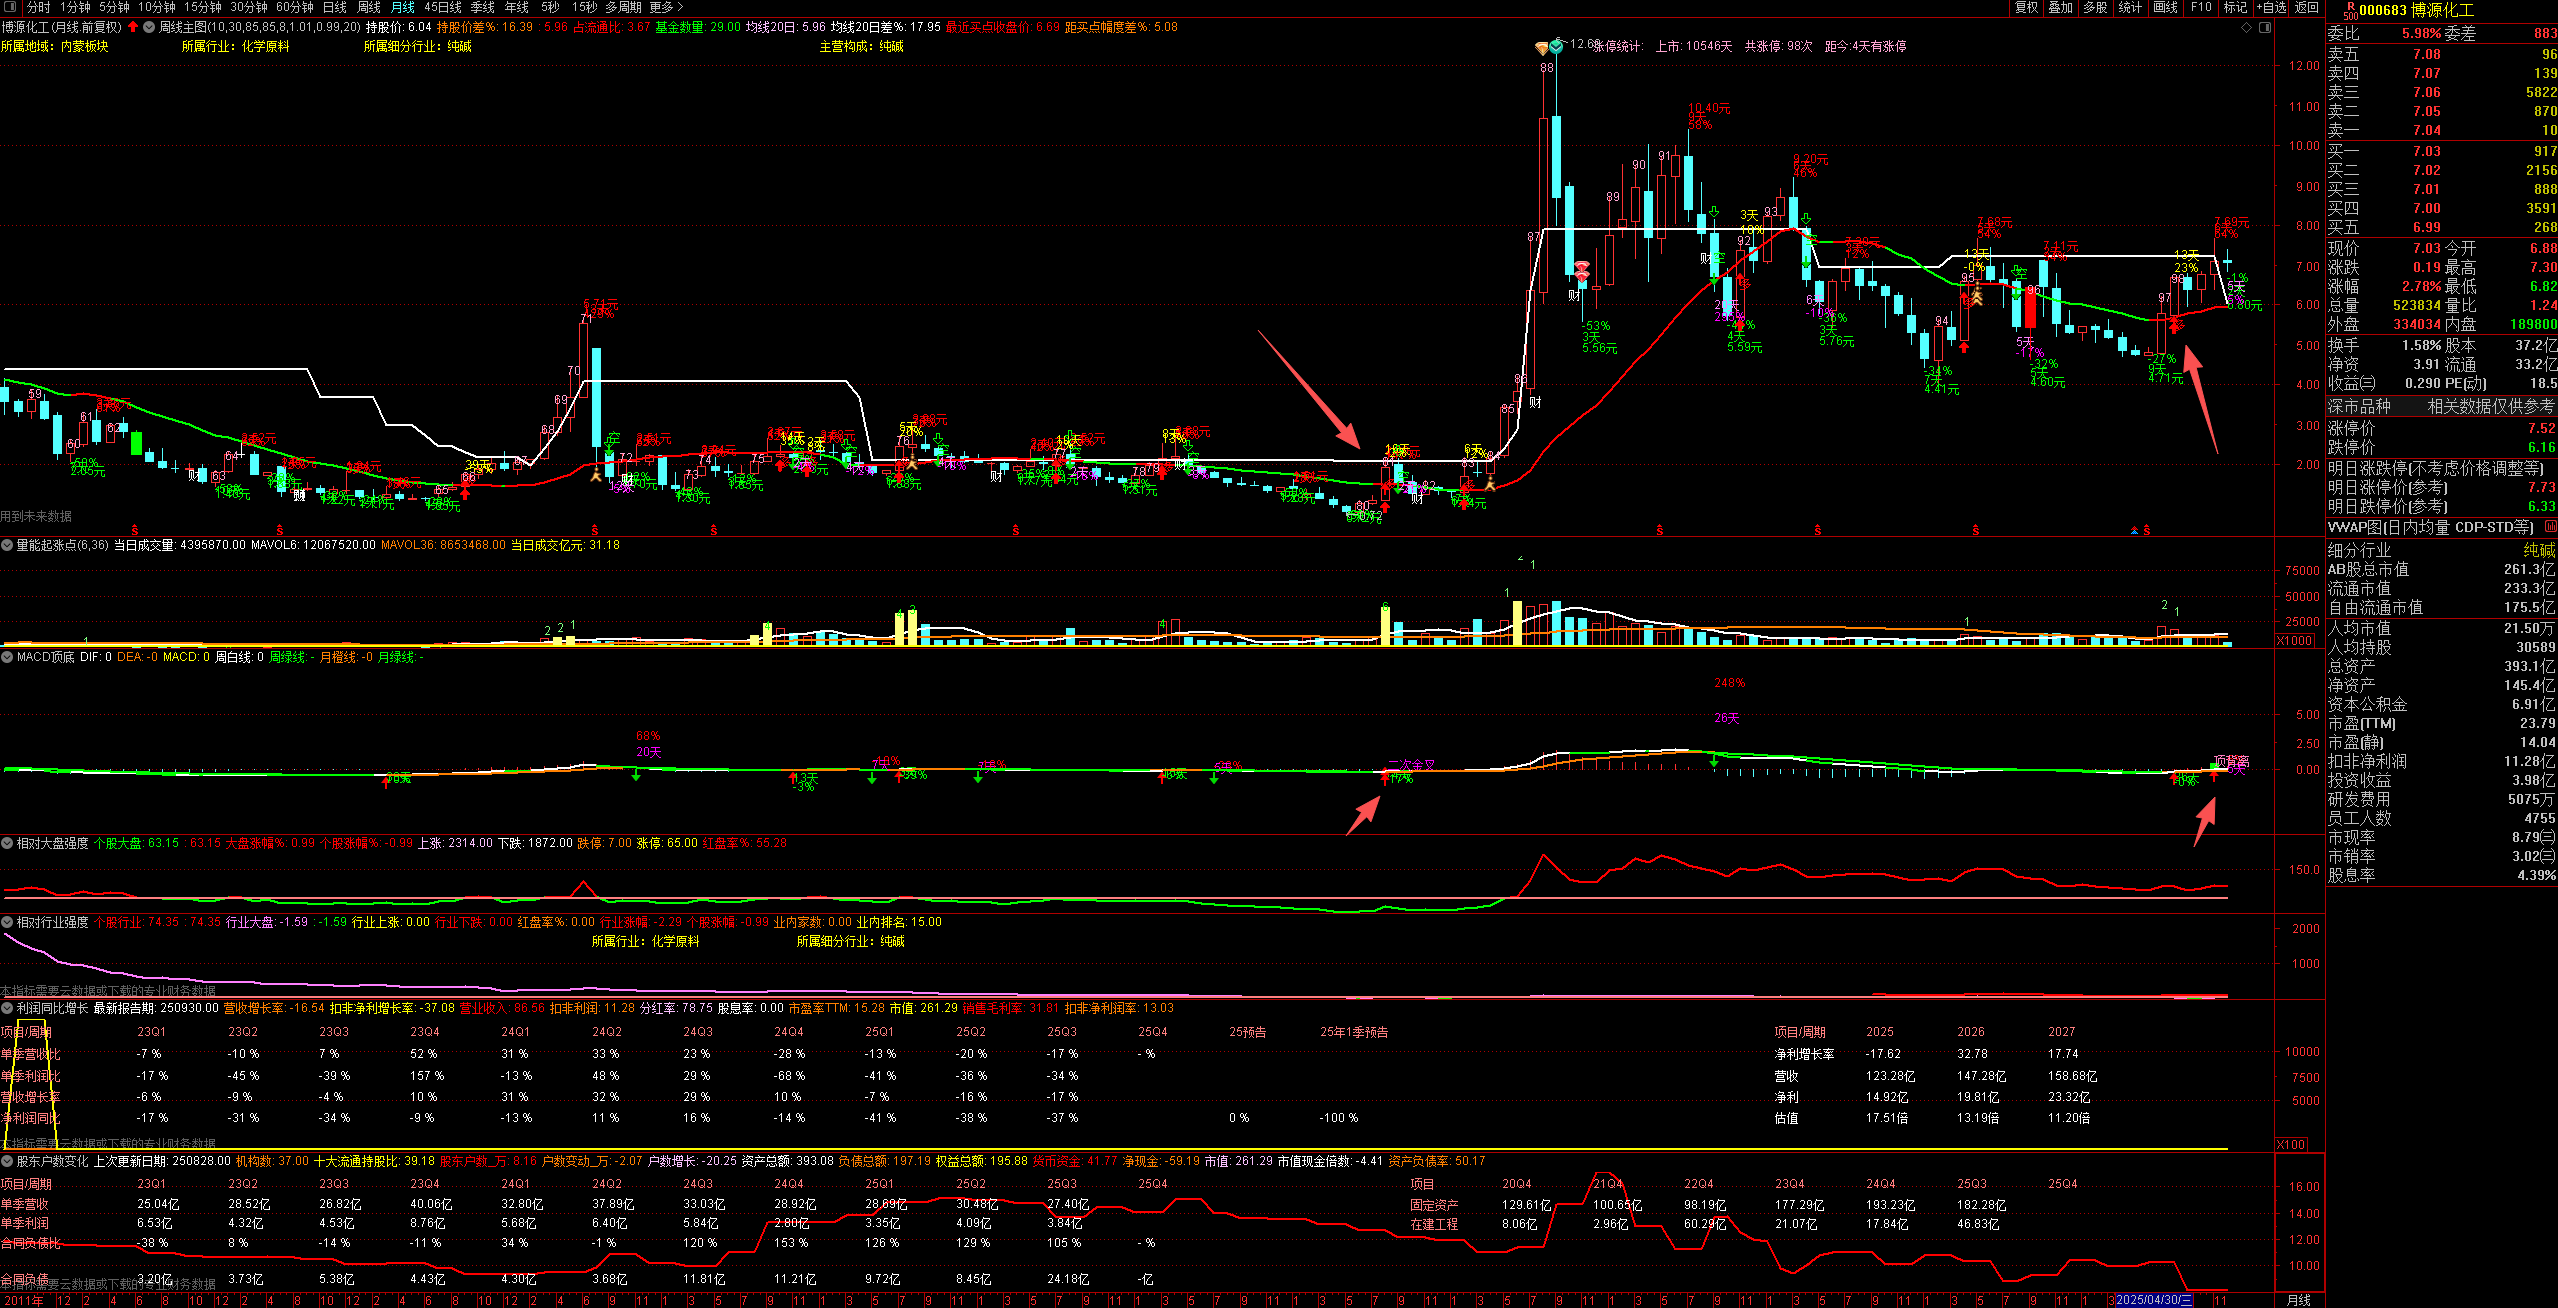This screenshot has width=2558, height=1308.
Task: Click the highlighted 2025/04/30 date marker
Action: pyautogui.click(x=2154, y=1300)
